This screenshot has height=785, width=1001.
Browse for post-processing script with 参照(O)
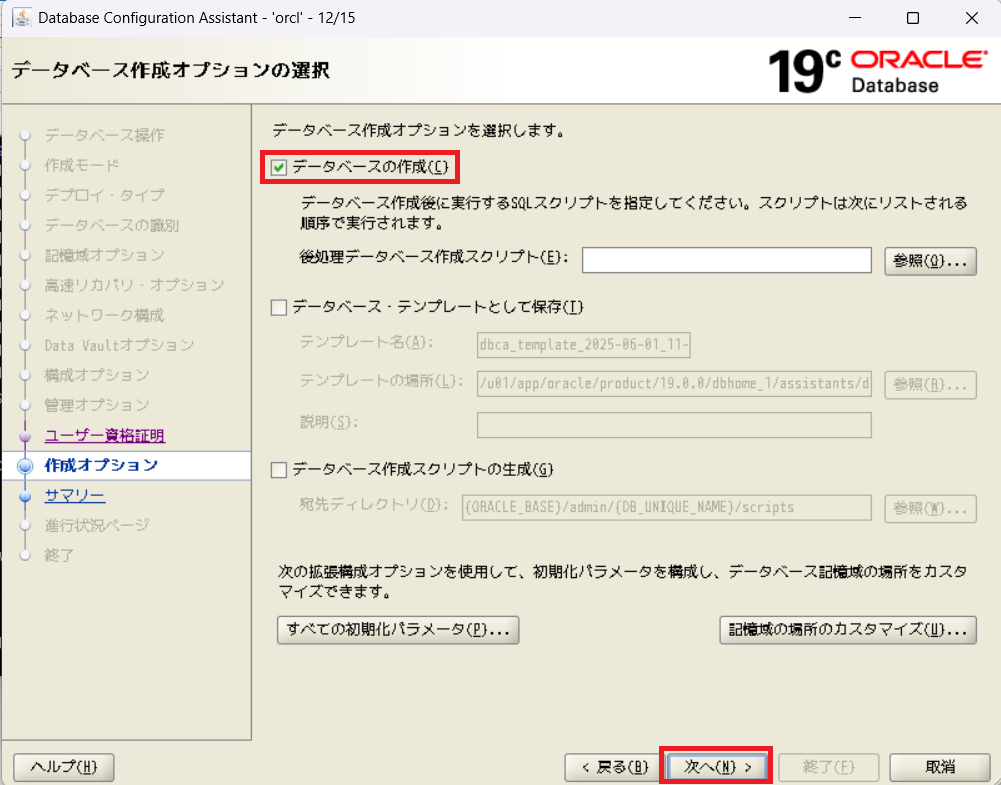click(x=930, y=260)
